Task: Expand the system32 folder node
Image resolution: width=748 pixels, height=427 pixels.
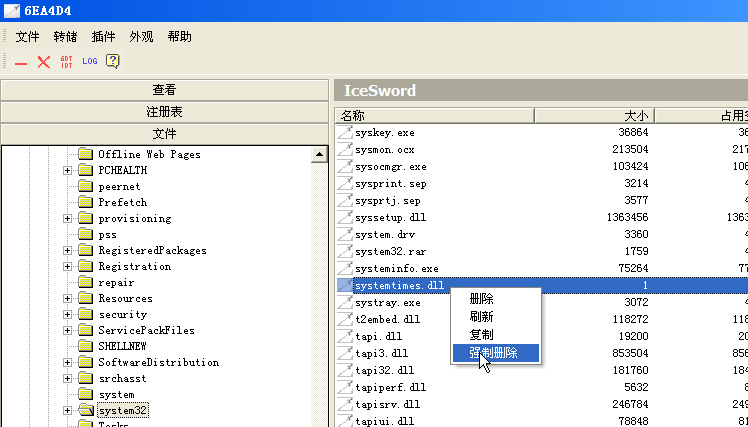Action: [67, 411]
